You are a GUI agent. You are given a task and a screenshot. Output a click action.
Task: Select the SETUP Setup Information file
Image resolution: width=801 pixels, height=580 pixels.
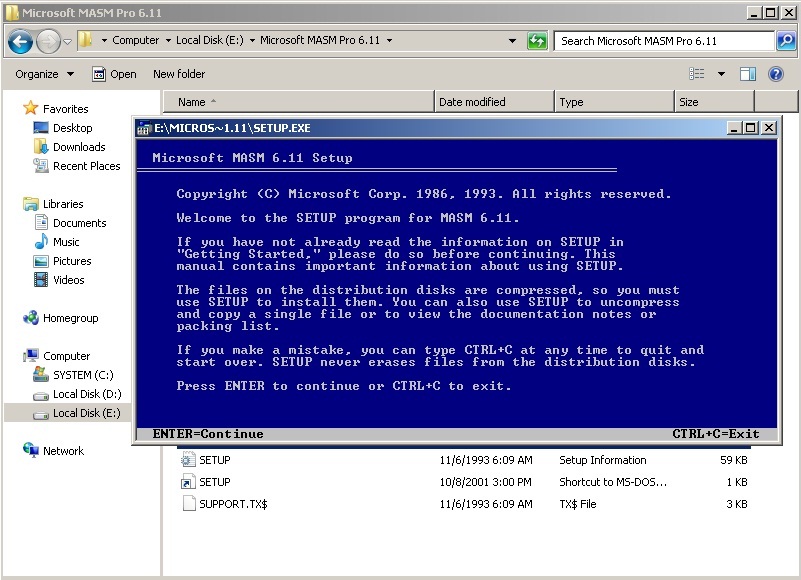click(464, 460)
